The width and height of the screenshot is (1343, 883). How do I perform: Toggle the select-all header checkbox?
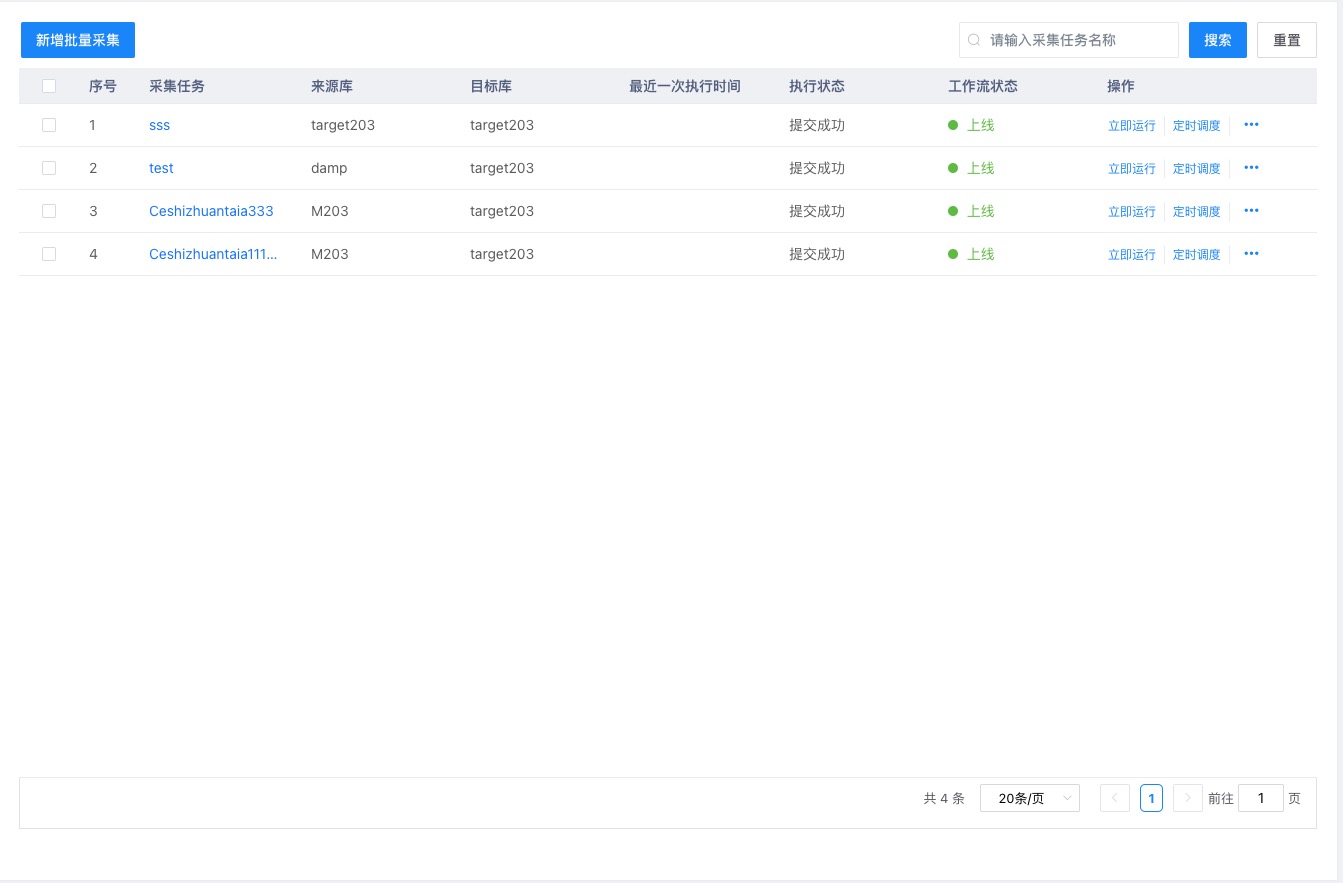point(49,86)
